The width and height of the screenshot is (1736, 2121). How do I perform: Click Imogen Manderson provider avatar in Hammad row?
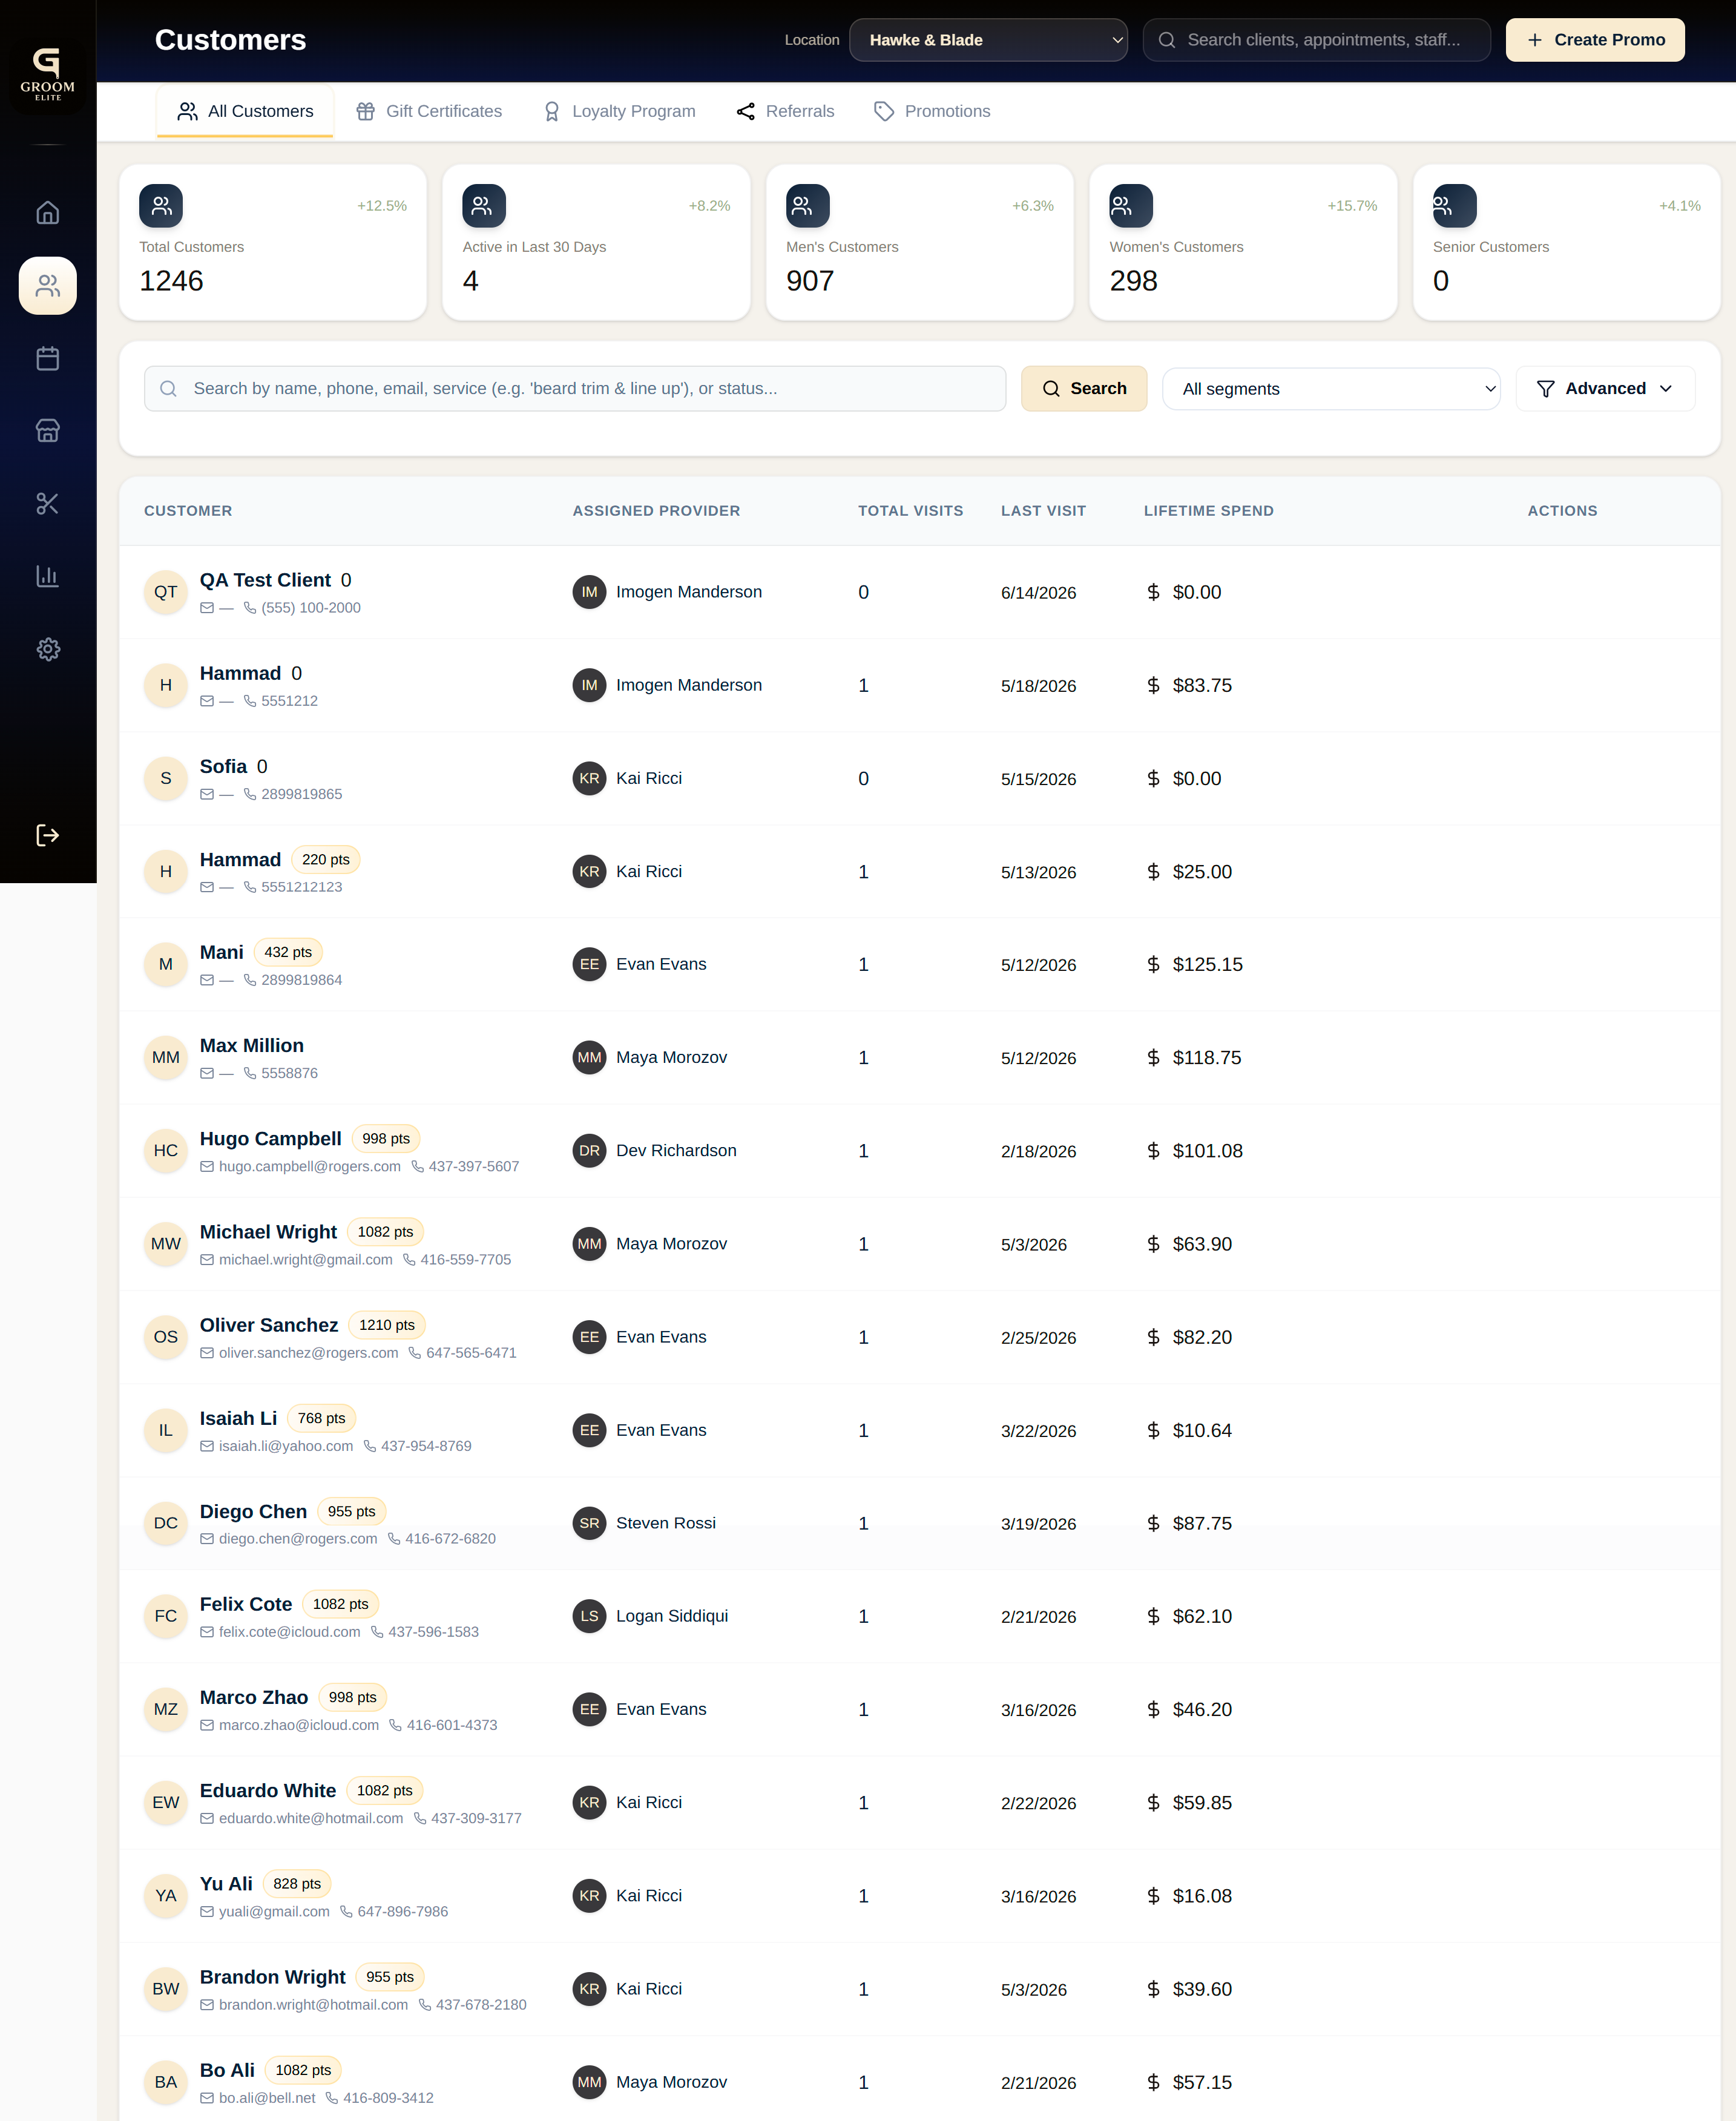(589, 685)
